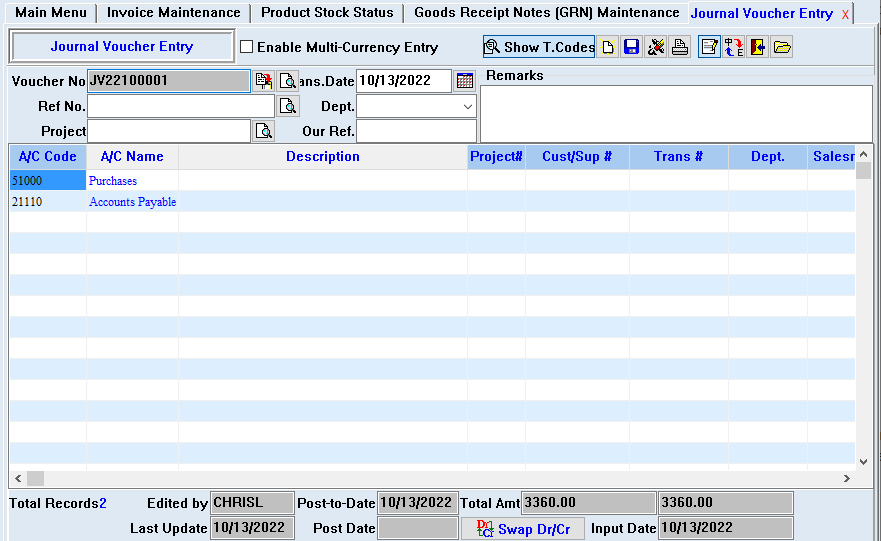Click the new voucher blank page icon
Screen dimensions: 881x541
pos(607,47)
